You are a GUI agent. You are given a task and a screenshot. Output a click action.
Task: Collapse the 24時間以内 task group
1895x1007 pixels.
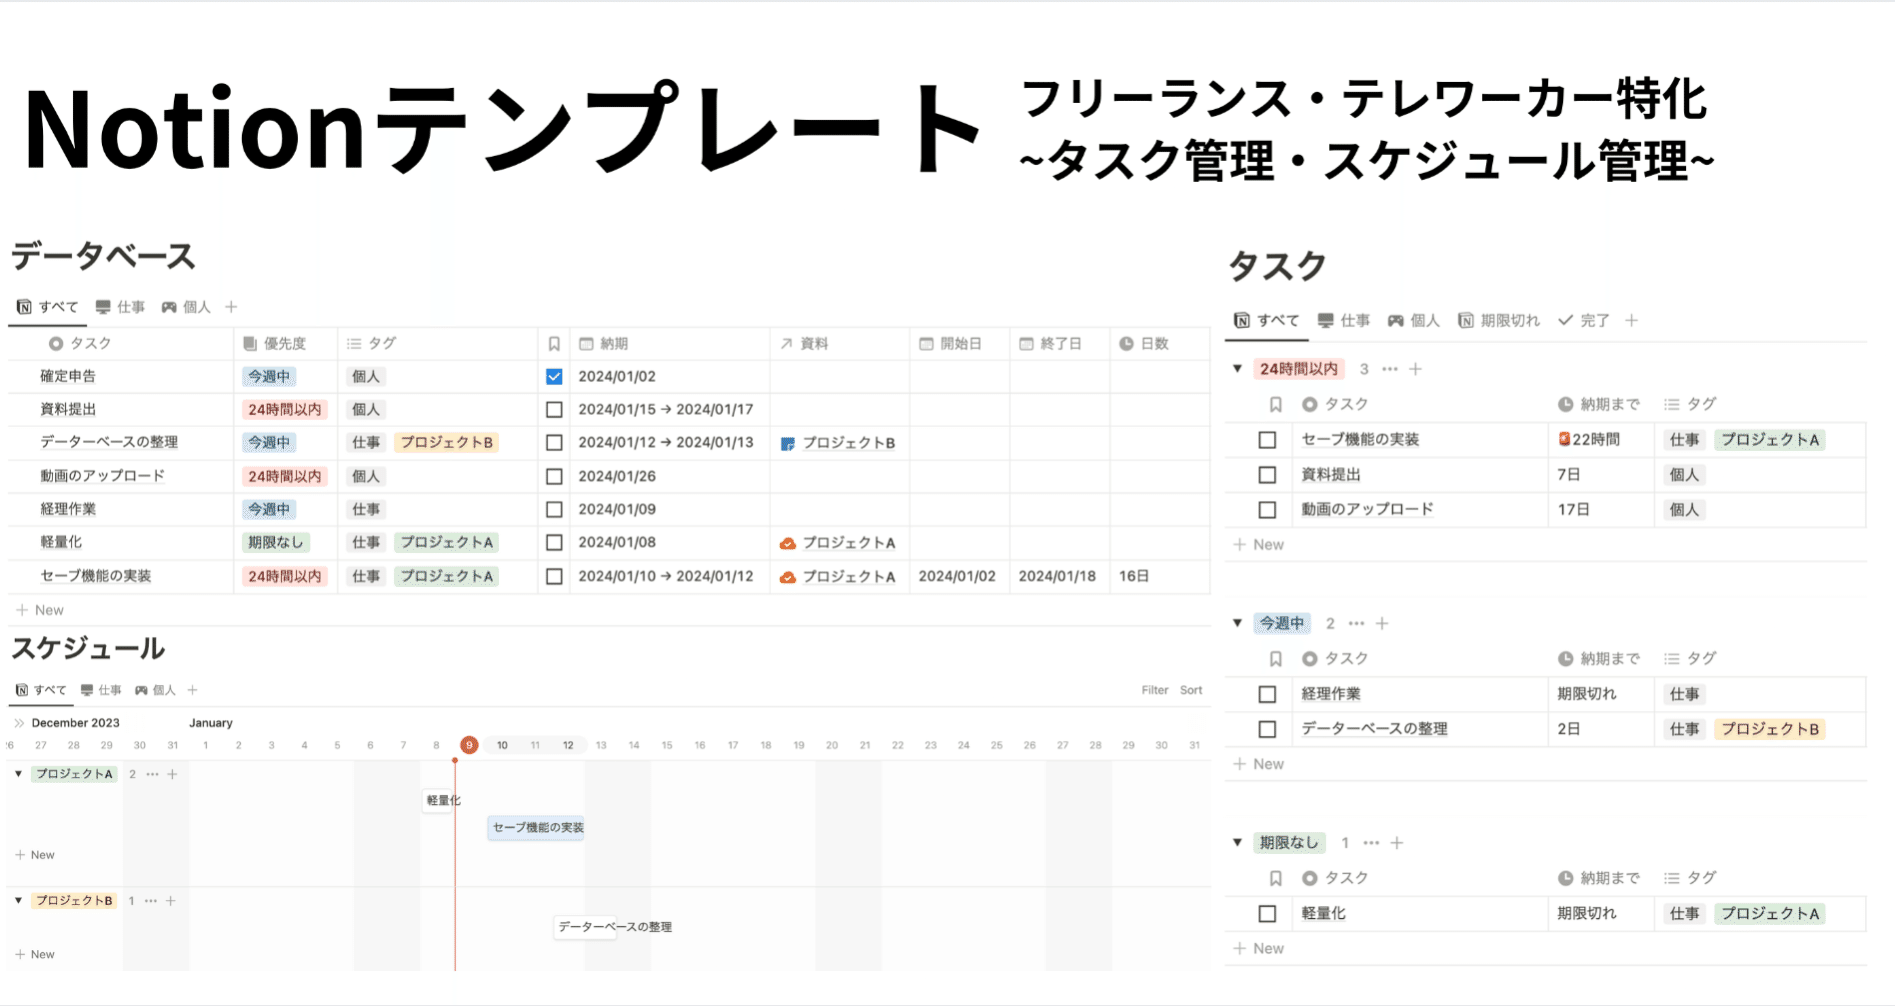click(1237, 368)
